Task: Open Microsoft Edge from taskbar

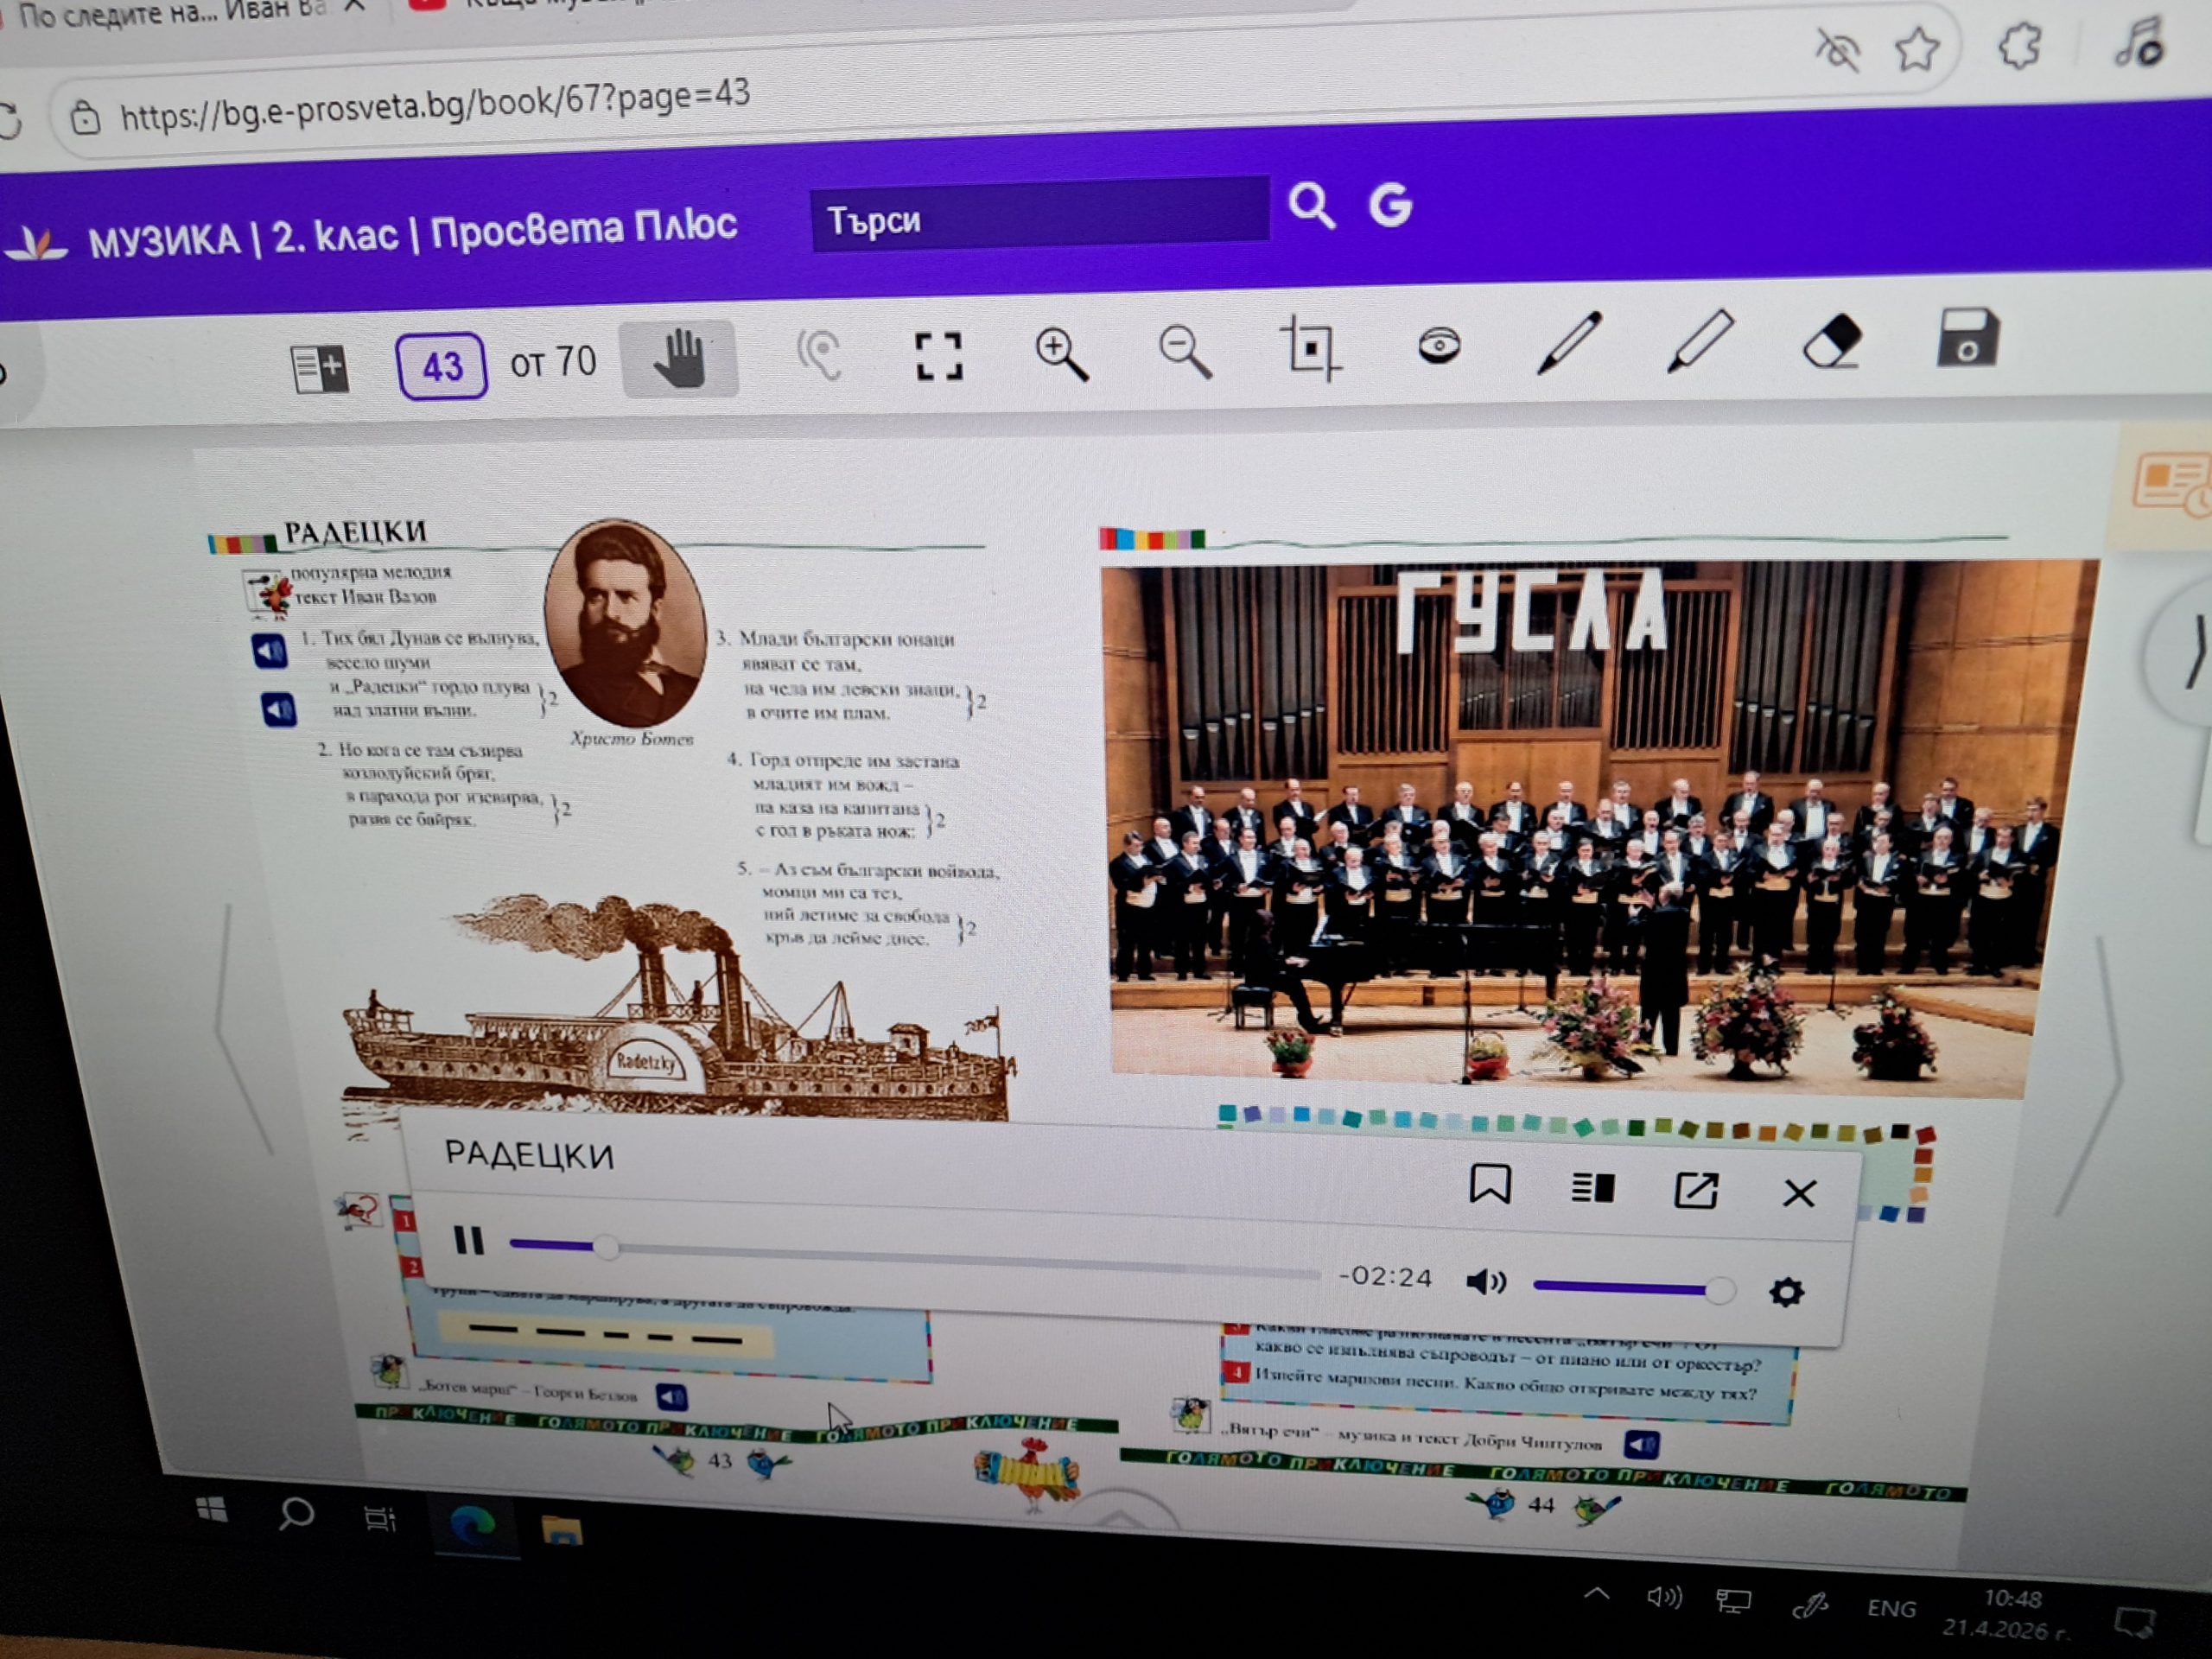Action: click(471, 1524)
